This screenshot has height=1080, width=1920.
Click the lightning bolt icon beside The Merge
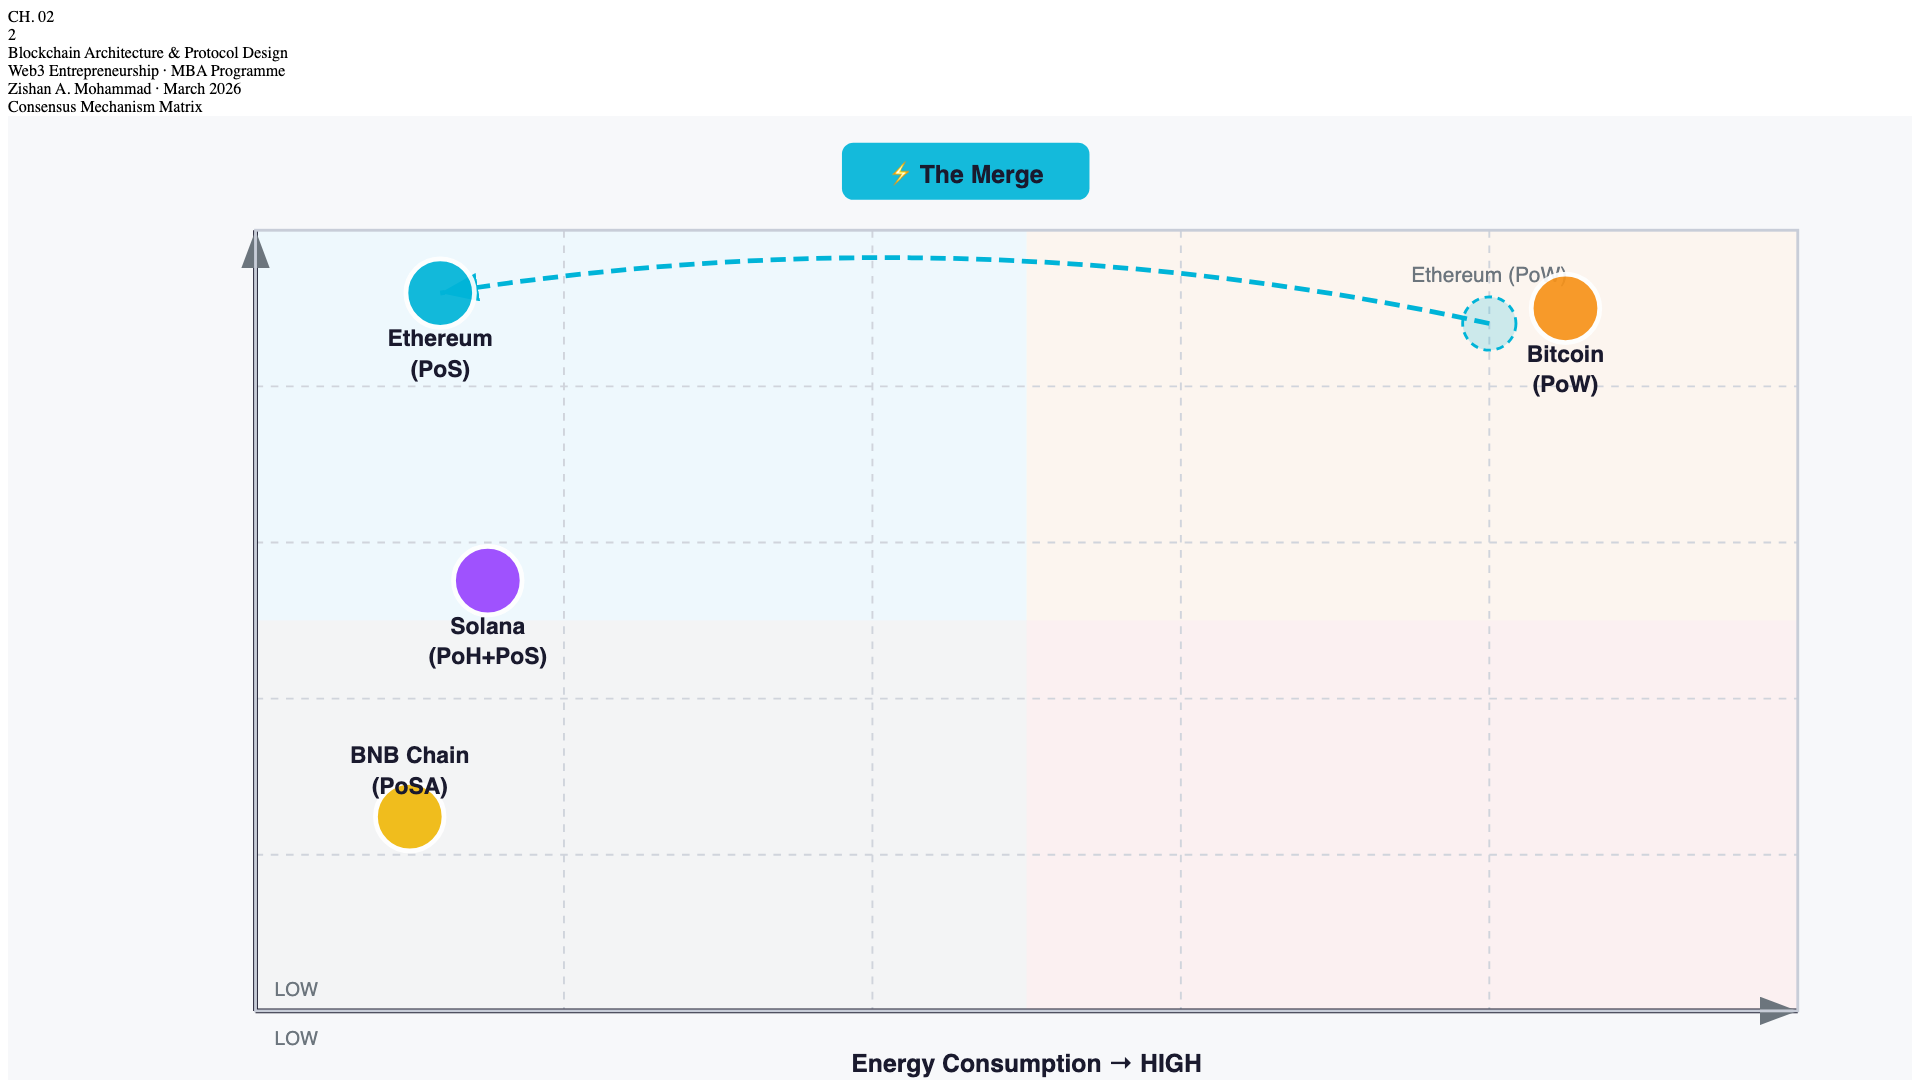pyautogui.click(x=900, y=174)
